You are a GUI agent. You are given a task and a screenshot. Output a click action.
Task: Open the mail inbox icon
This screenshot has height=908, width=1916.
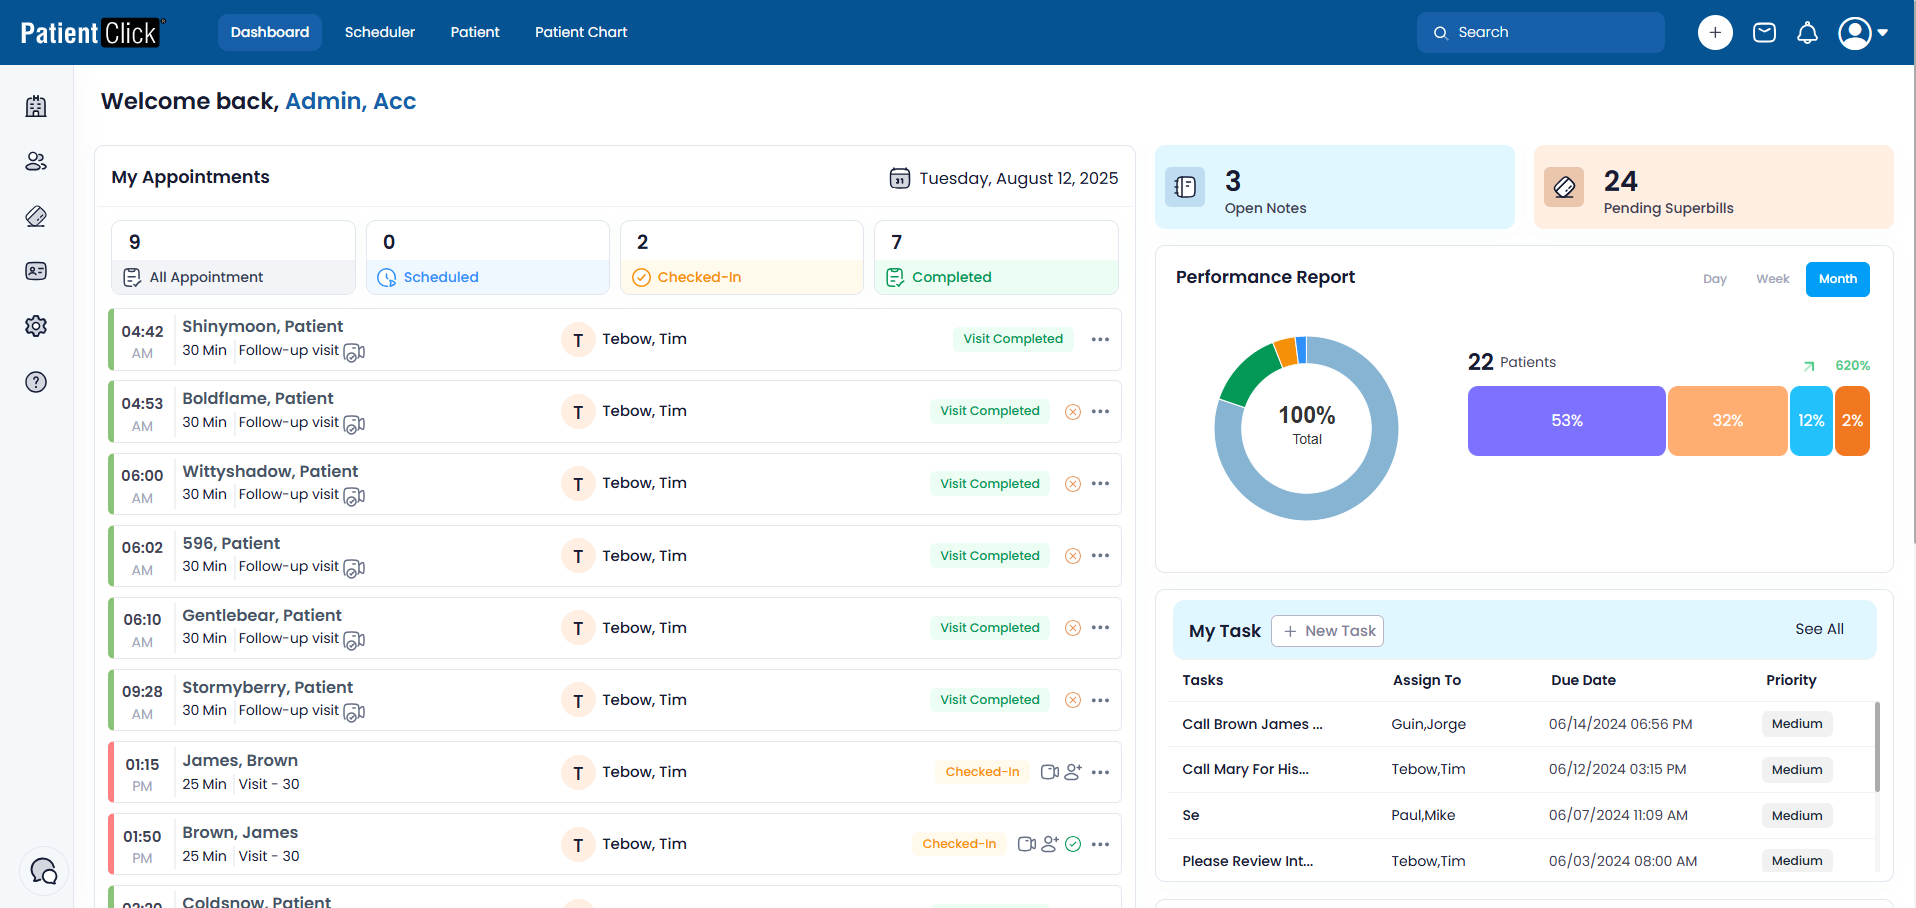pyautogui.click(x=1764, y=33)
